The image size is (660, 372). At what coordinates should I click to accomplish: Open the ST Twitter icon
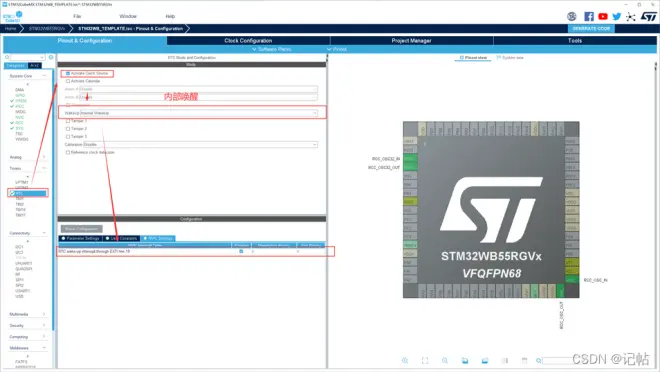pos(617,16)
